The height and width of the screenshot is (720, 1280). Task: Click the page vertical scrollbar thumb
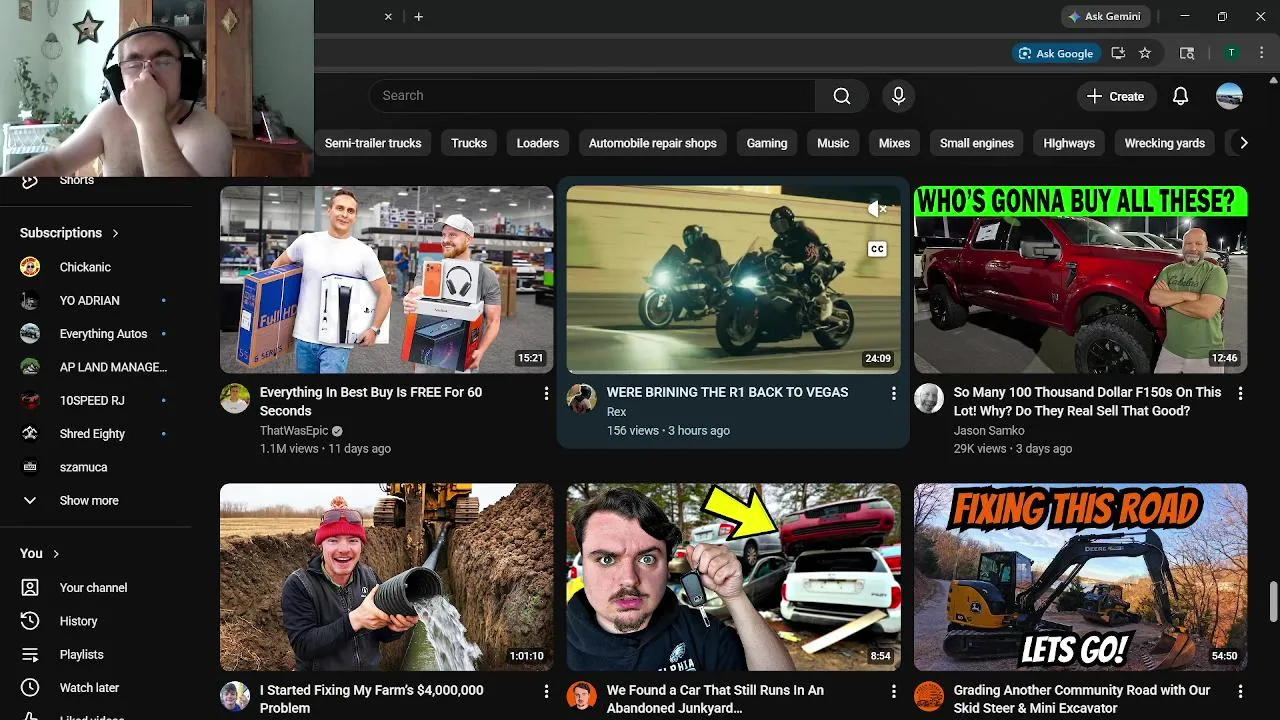tap(1273, 601)
